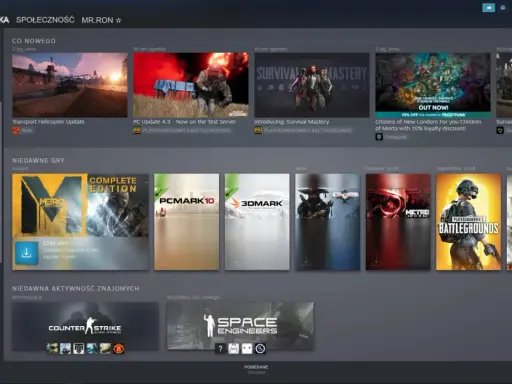Open the camouflage soldier avatar under Counter-Strike
512x384 pixels.
[52, 349]
